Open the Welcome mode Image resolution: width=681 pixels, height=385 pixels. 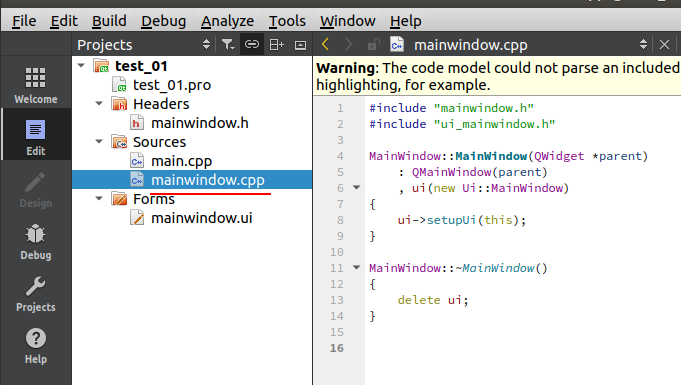pos(36,85)
